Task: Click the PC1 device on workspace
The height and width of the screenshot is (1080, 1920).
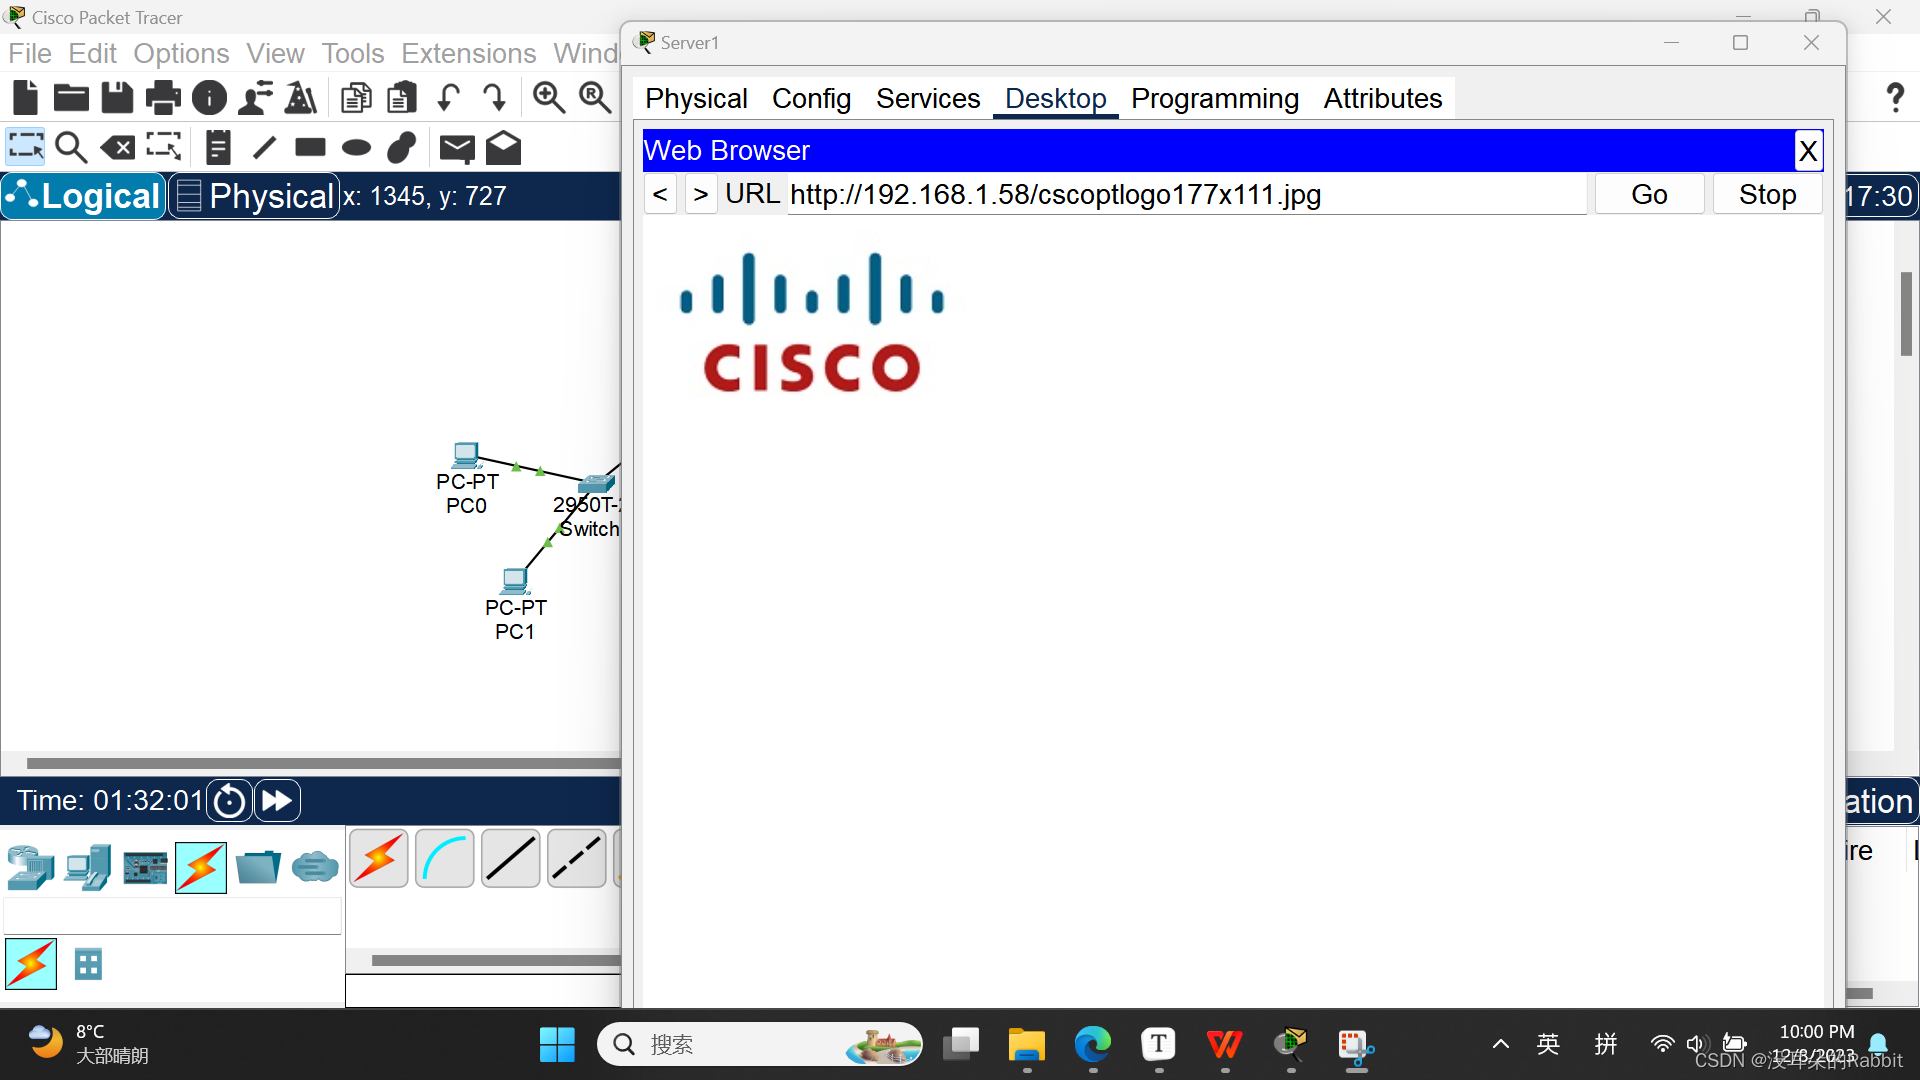Action: pyautogui.click(x=515, y=581)
